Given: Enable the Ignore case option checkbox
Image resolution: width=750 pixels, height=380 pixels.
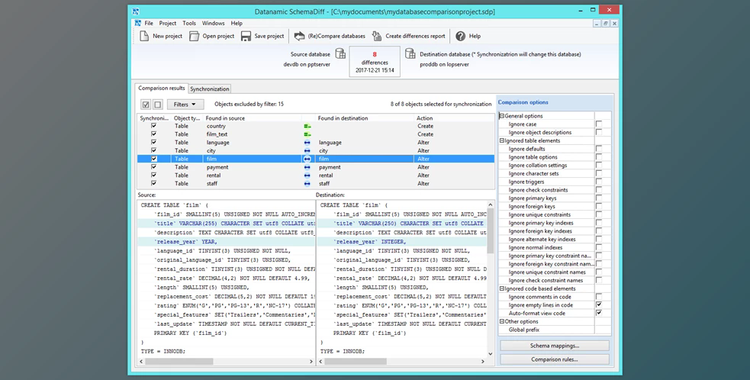Looking at the screenshot, I should (x=598, y=124).
